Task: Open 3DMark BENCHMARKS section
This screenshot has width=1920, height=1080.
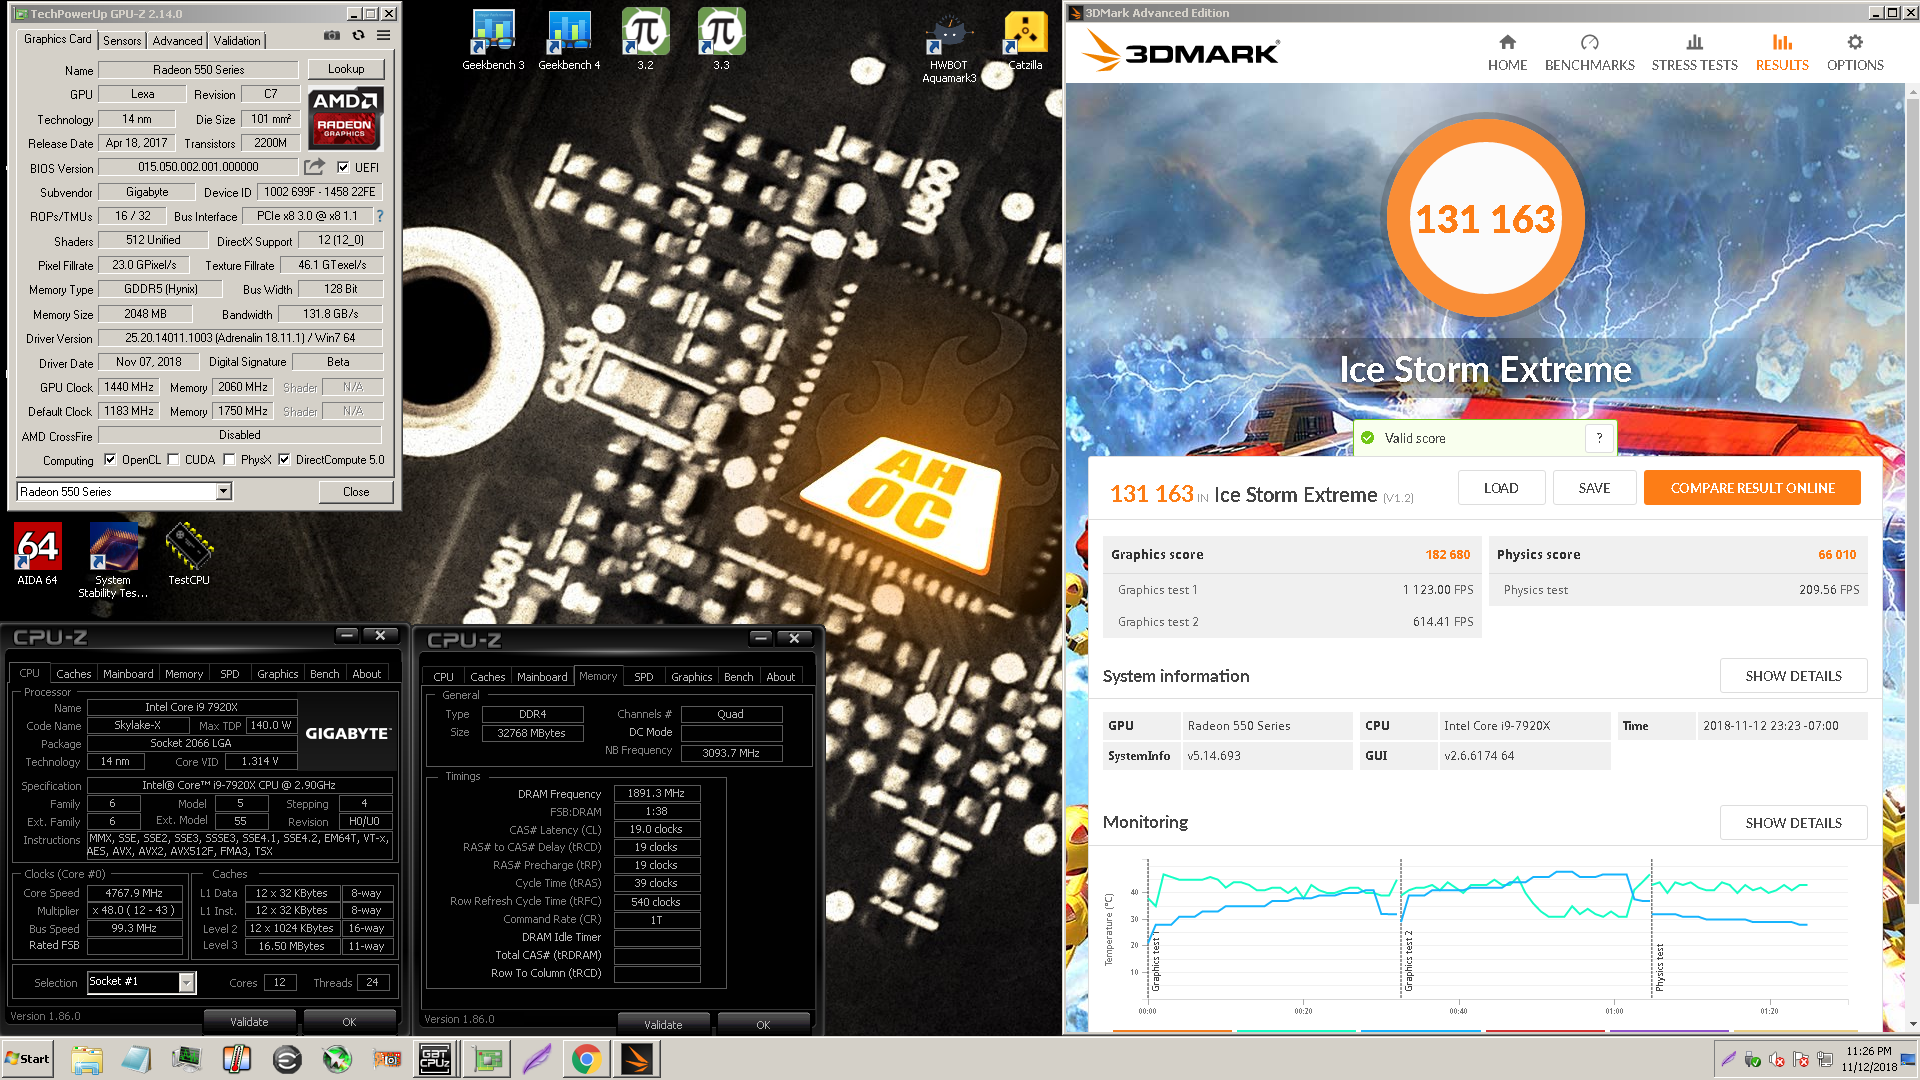Action: click(x=1589, y=53)
